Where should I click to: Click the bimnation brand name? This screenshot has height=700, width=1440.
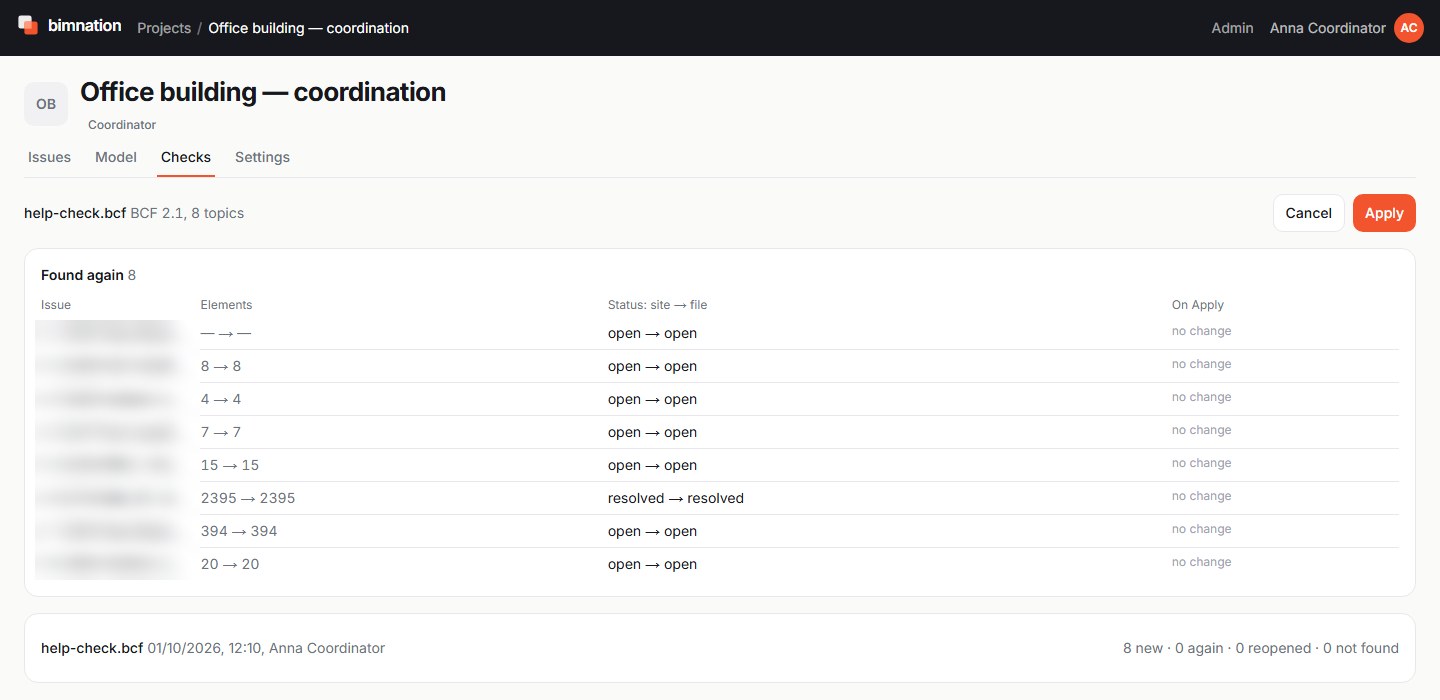(85, 26)
